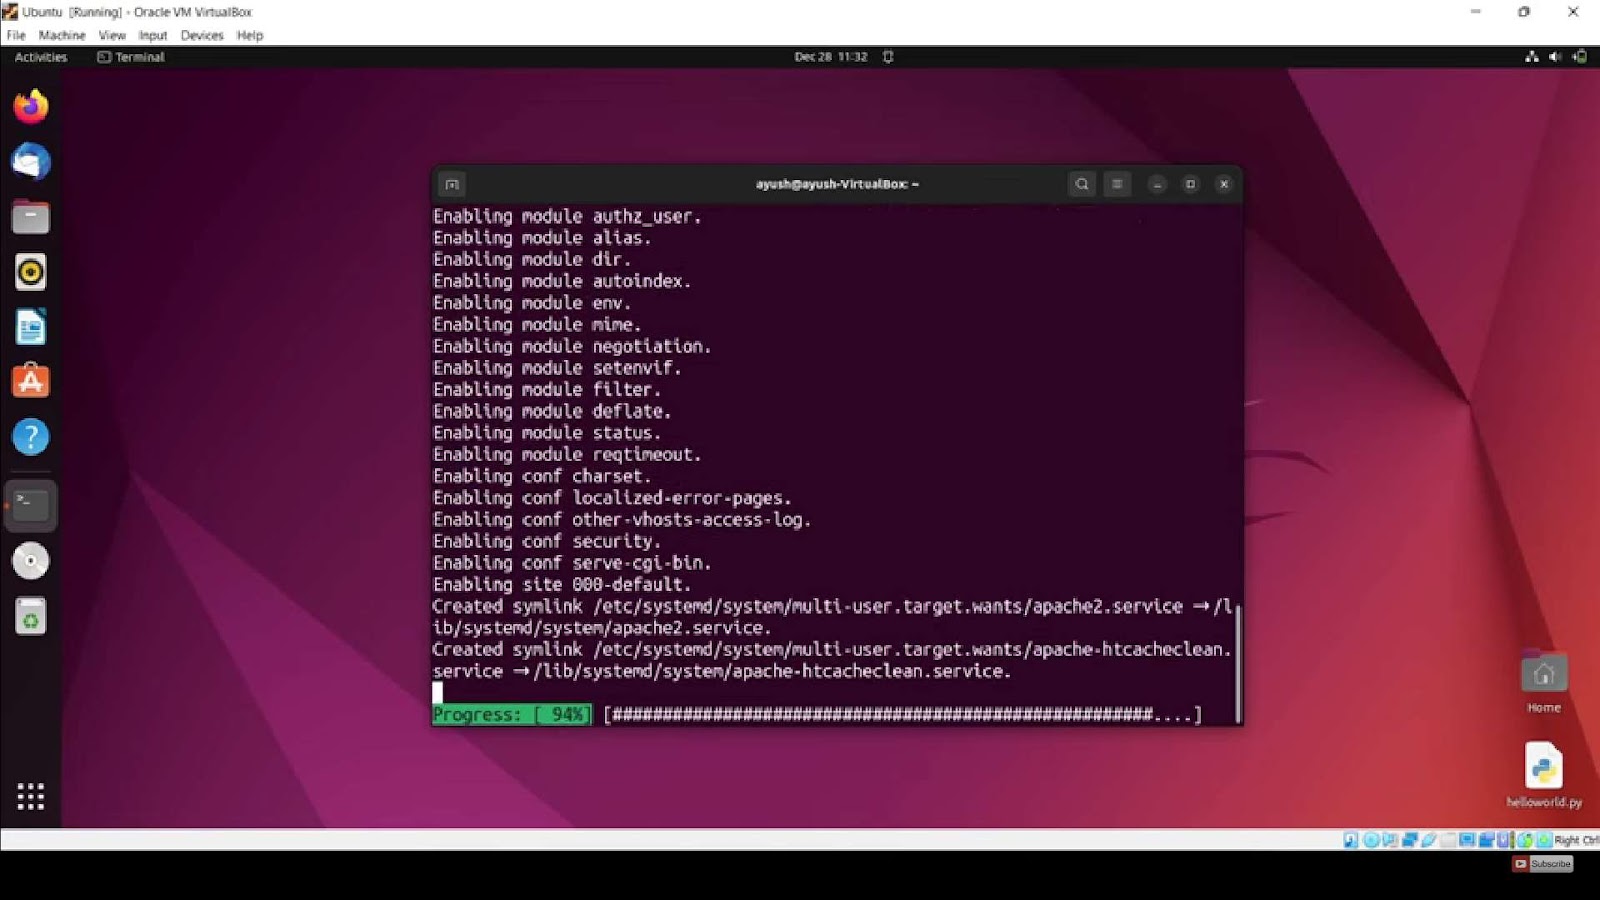Click the line 'Enabling conf charset.'

coord(542,476)
